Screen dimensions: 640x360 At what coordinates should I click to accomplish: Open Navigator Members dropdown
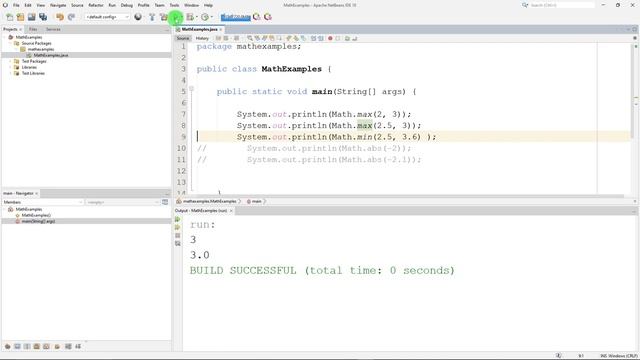[42, 202]
